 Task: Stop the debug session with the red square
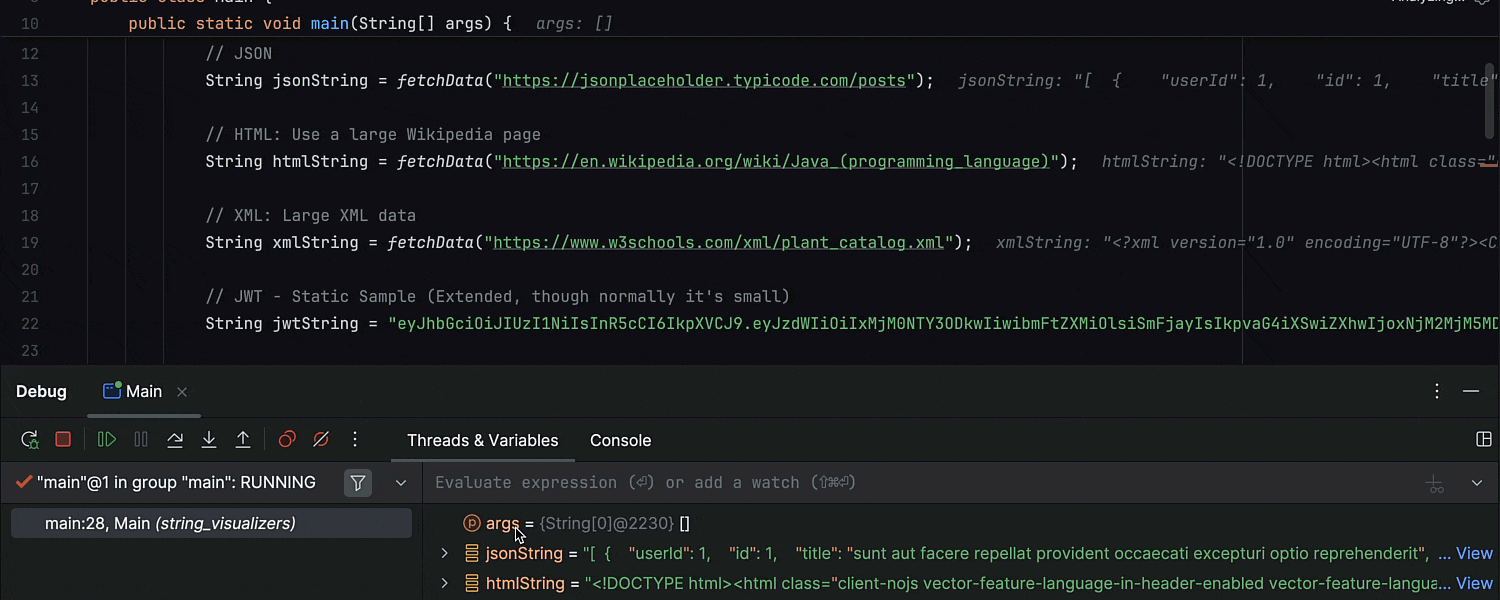pyautogui.click(x=63, y=440)
